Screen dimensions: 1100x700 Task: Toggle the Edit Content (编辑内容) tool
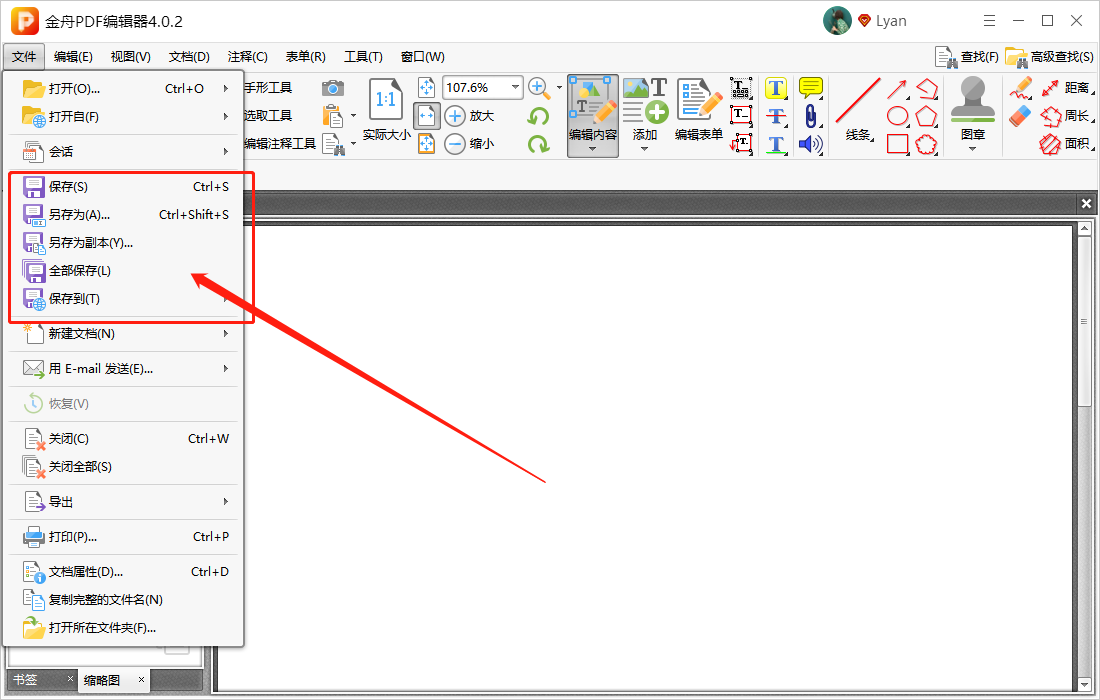click(x=593, y=116)
